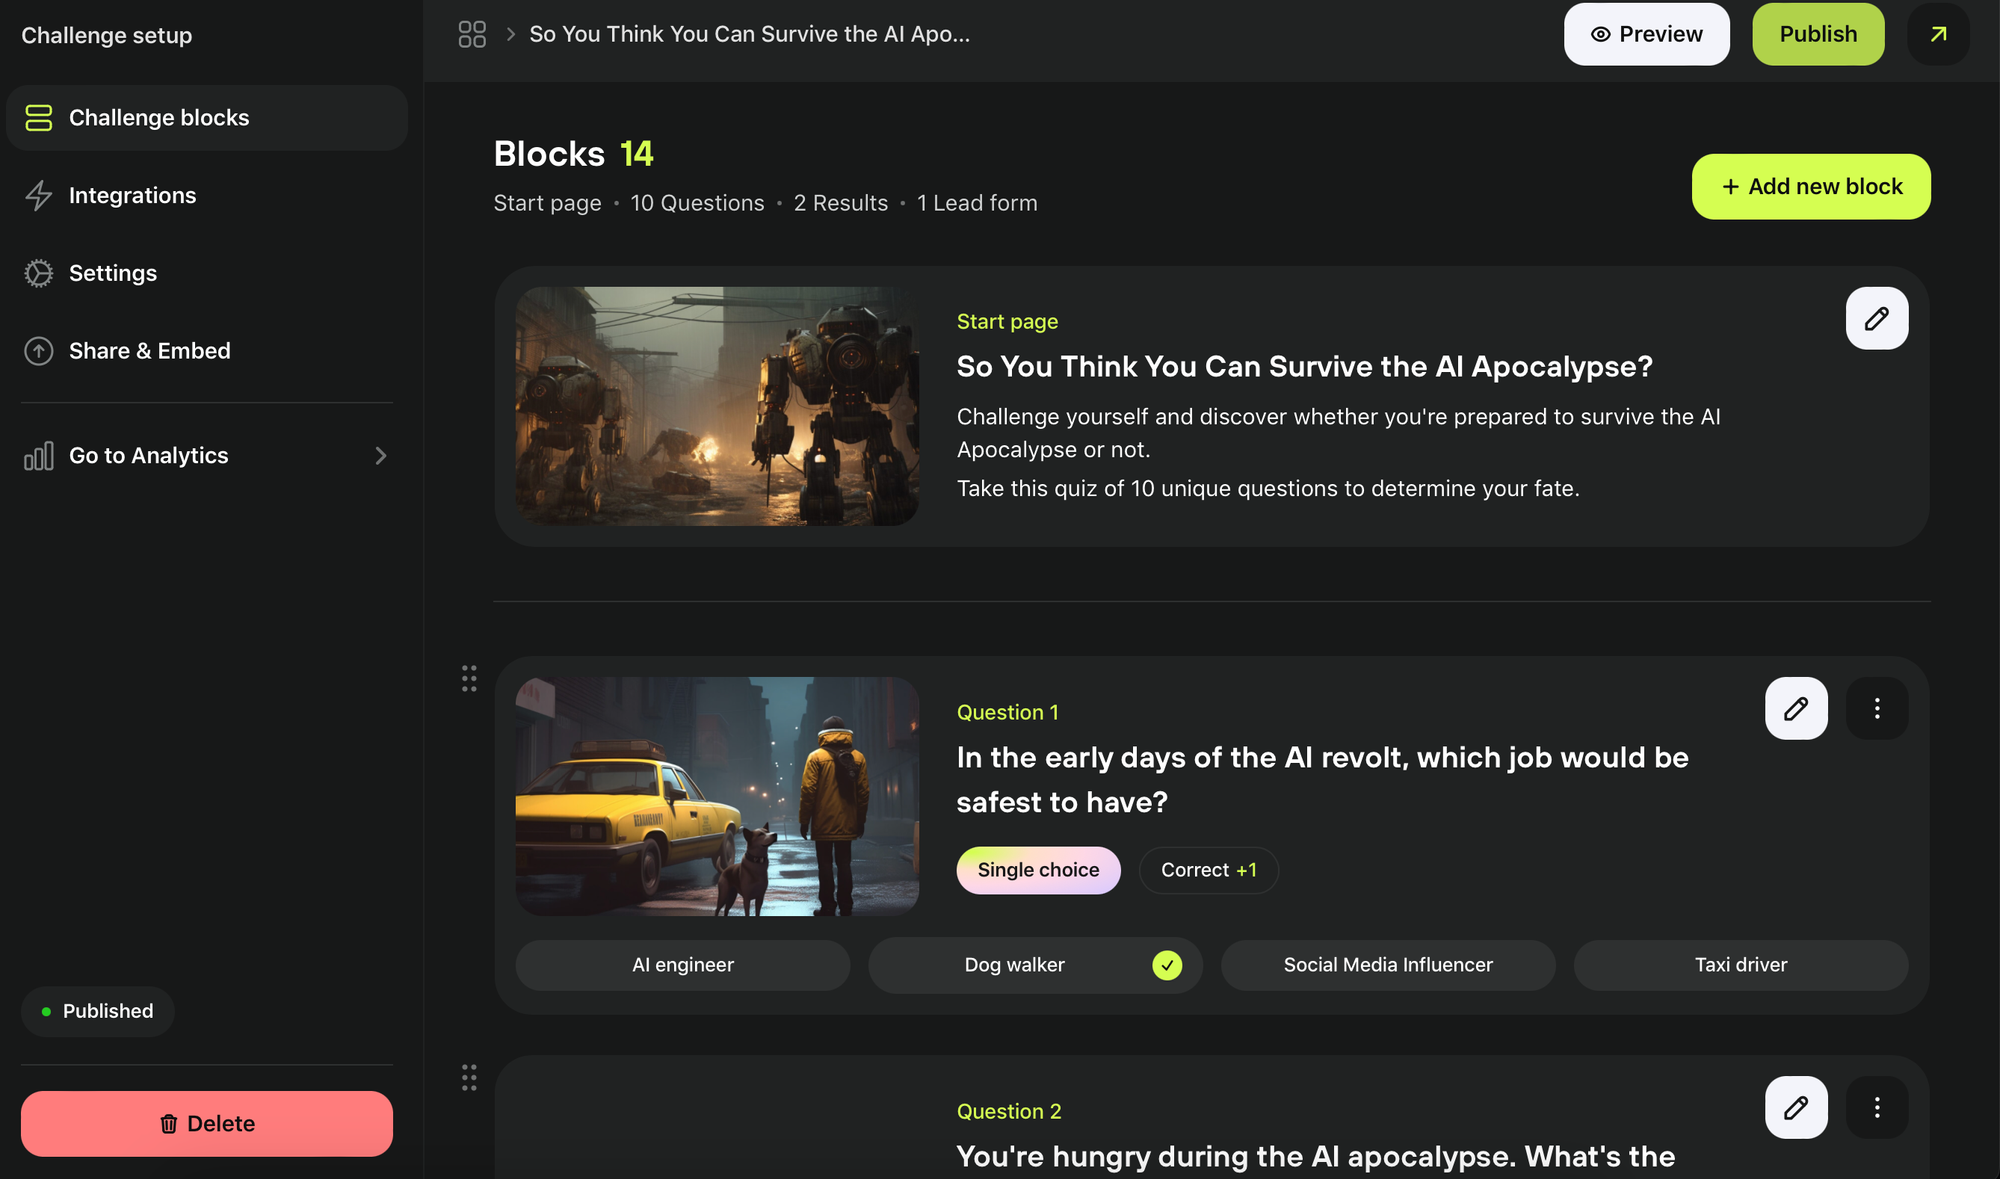The height and width of the screenshot is (1179, 2000).
Task: Click pencil edit icon for Question 1
Action: tap(1796, 708)
